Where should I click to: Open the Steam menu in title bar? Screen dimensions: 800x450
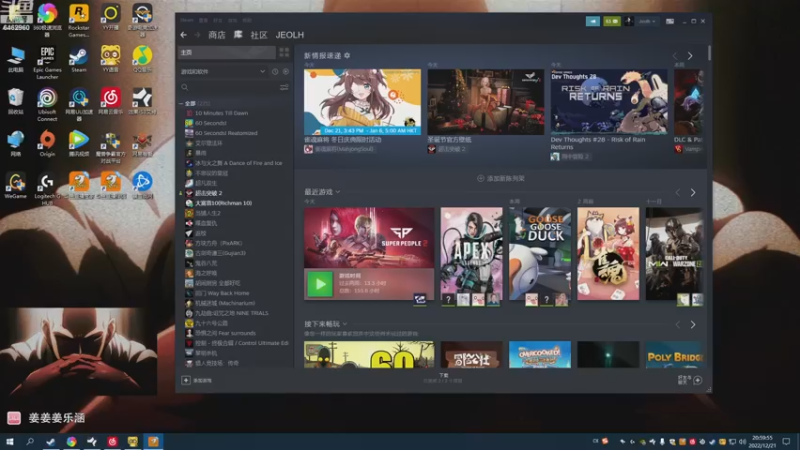point(186,20)
